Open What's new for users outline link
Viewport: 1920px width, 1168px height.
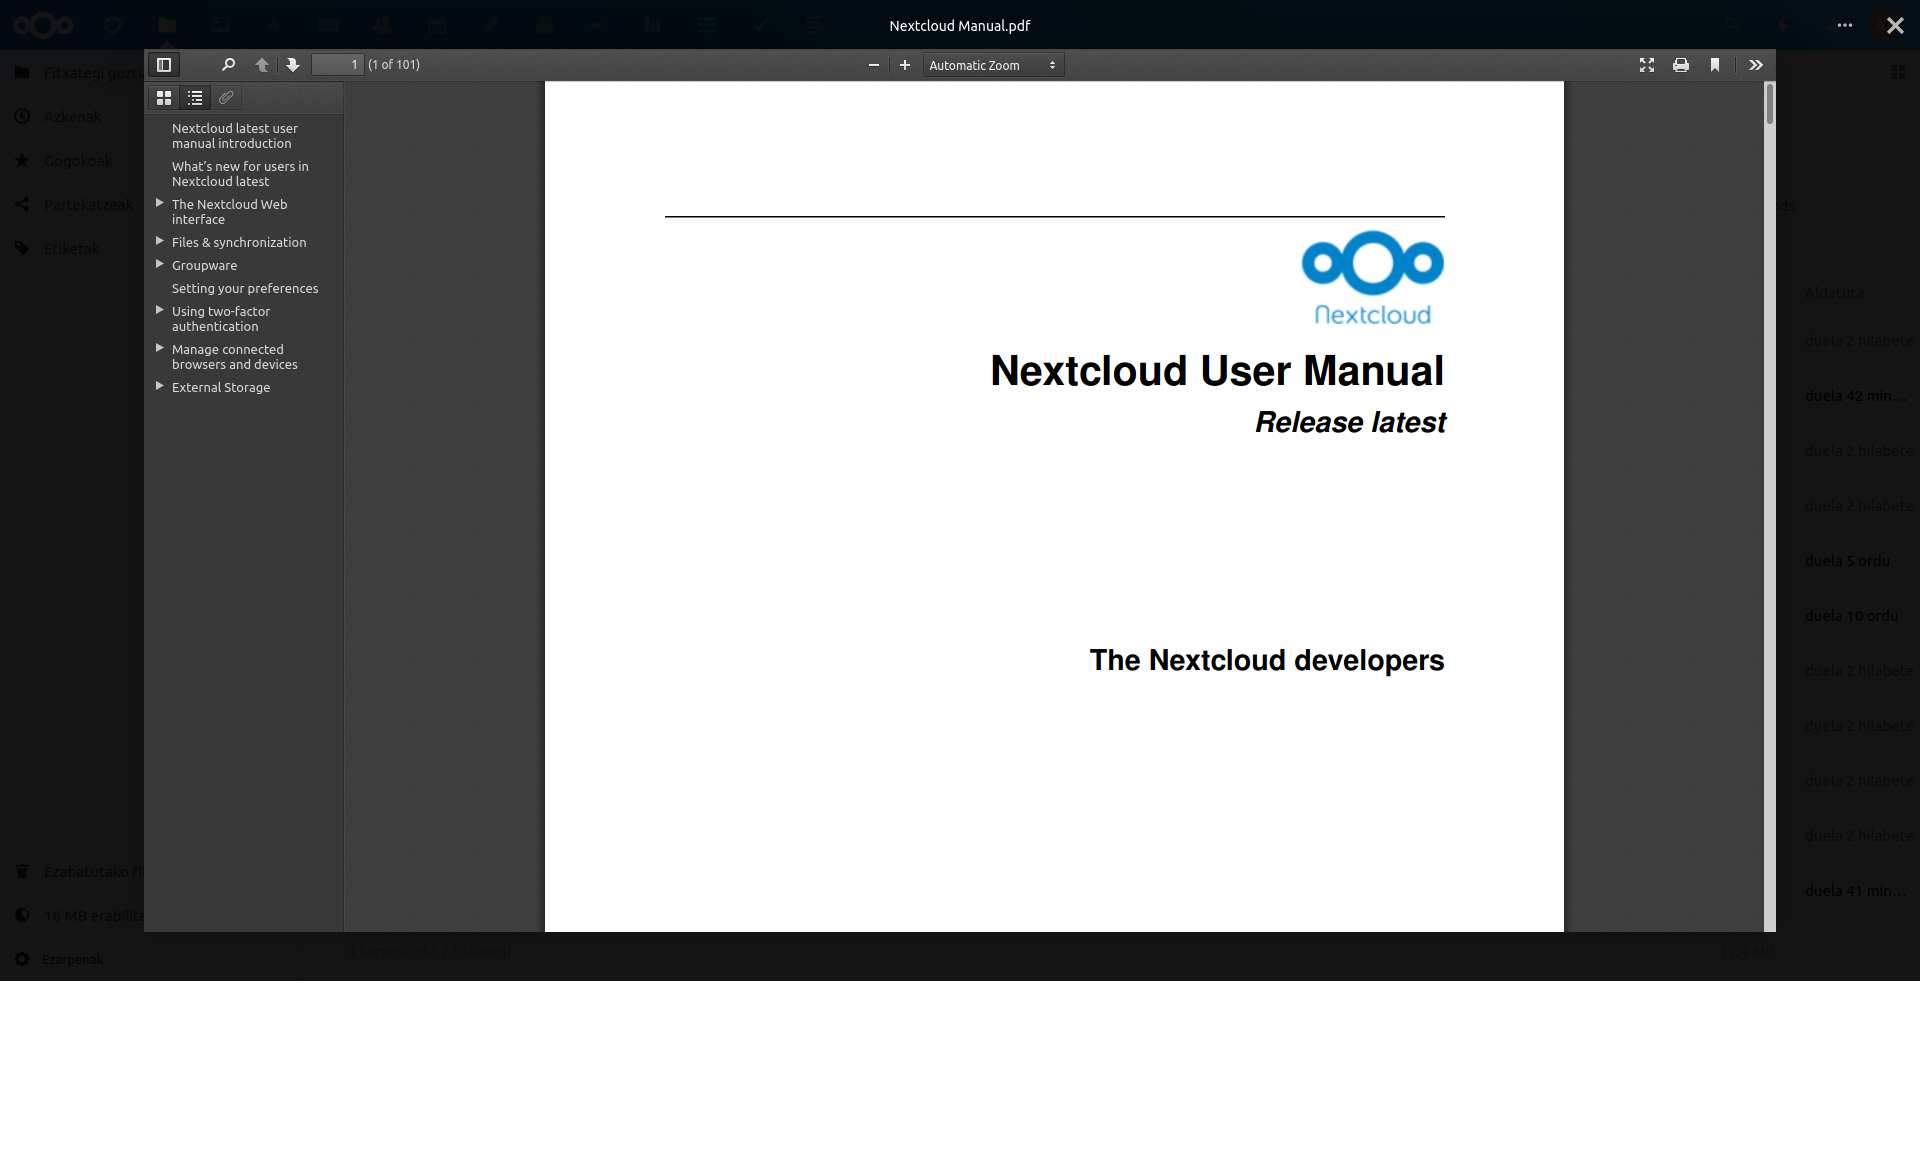click(x=240, y=174)
